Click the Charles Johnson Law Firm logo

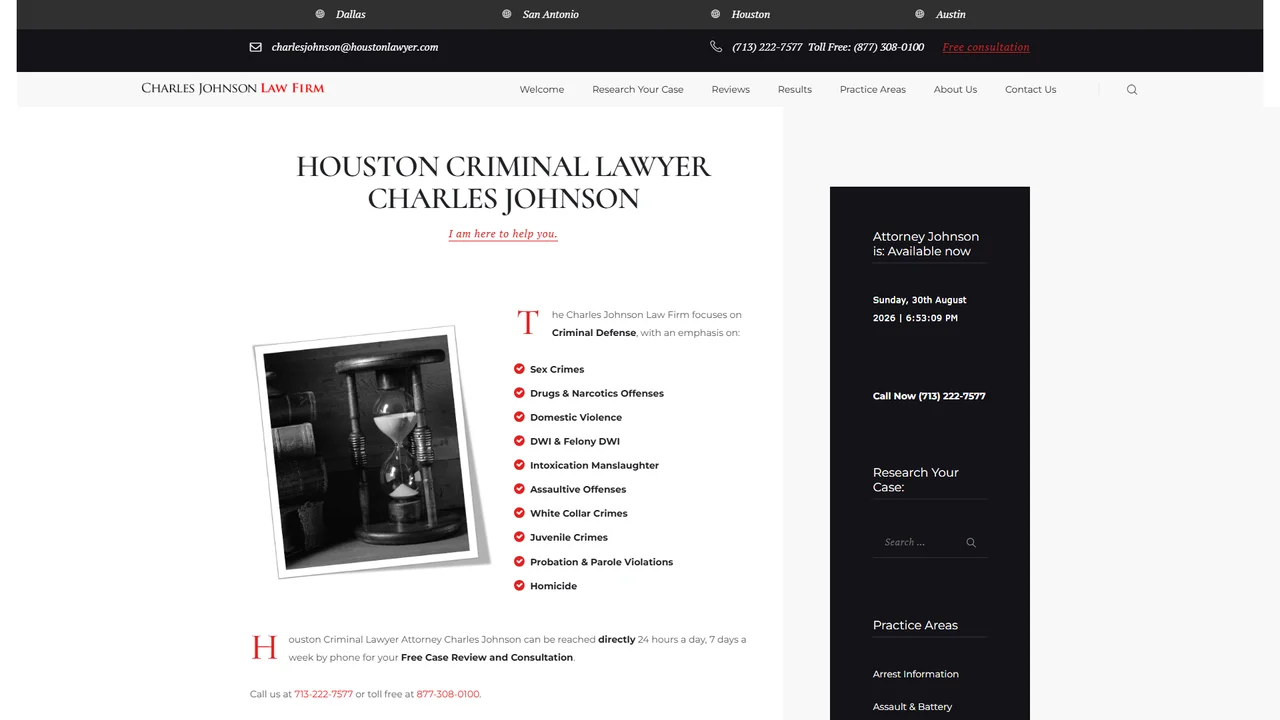click(233, 88)
